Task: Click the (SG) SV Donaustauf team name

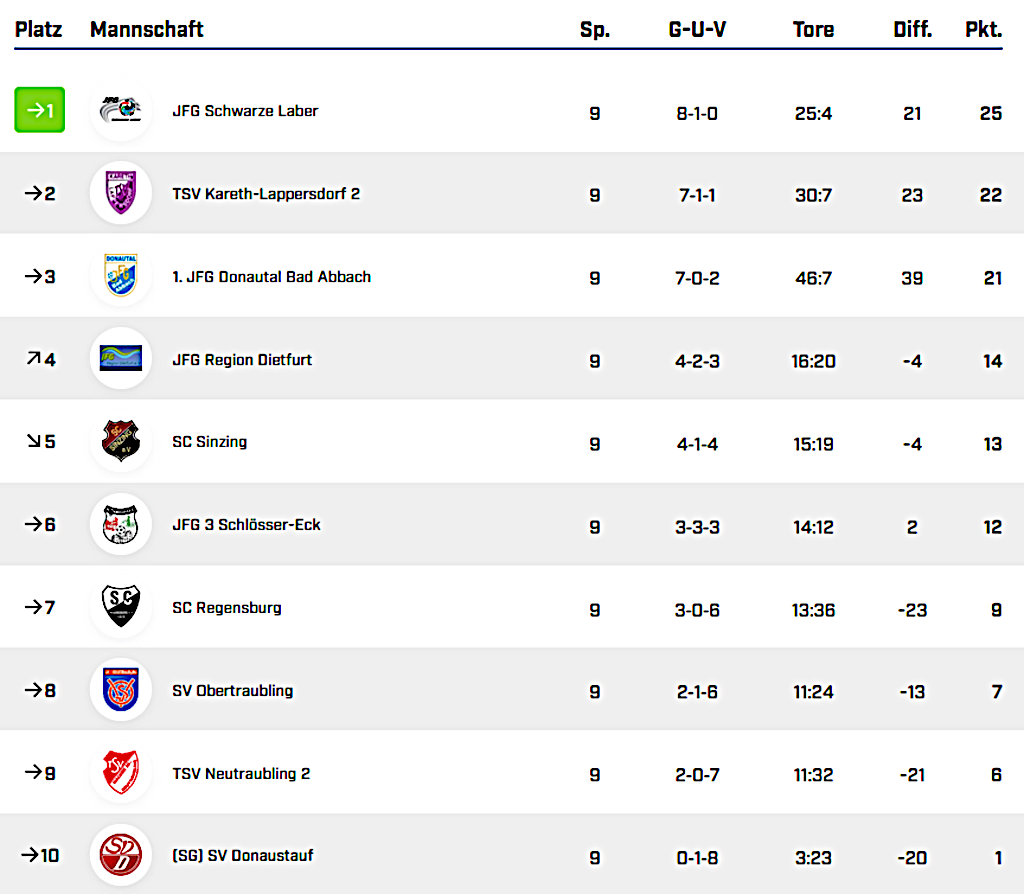Action: click(243, 855)
